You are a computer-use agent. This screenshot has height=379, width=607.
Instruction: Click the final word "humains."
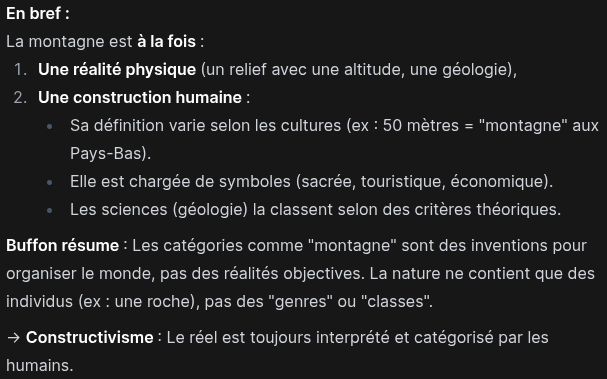coord(39,365)
